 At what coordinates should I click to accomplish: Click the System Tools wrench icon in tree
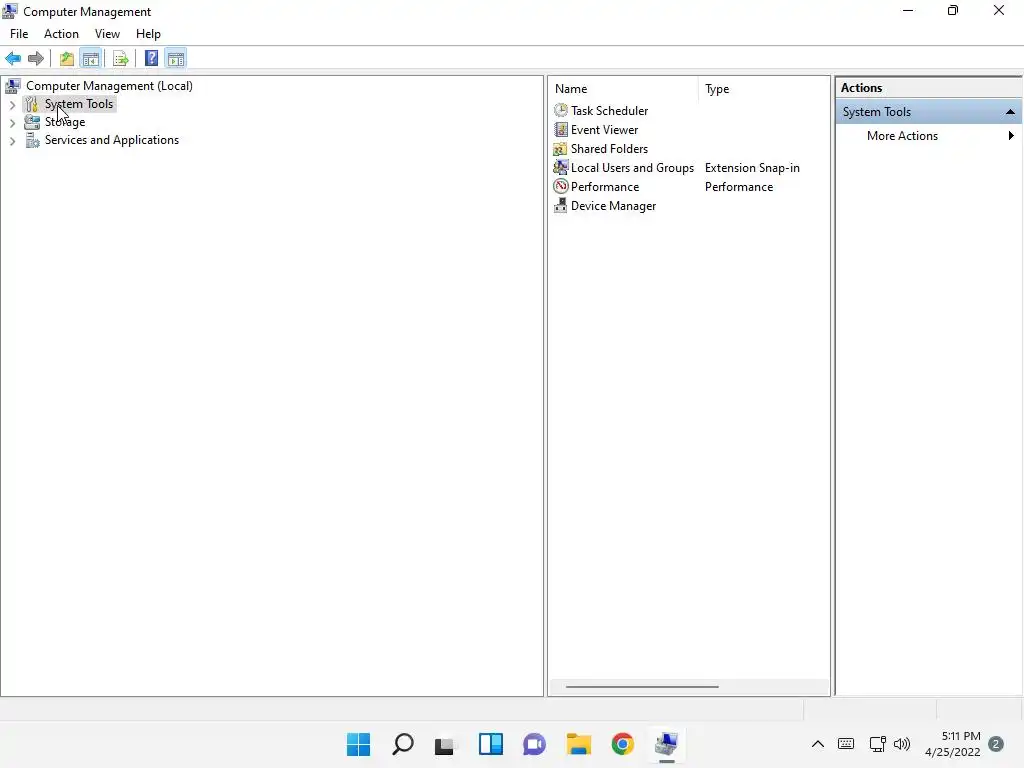point(32,104)
